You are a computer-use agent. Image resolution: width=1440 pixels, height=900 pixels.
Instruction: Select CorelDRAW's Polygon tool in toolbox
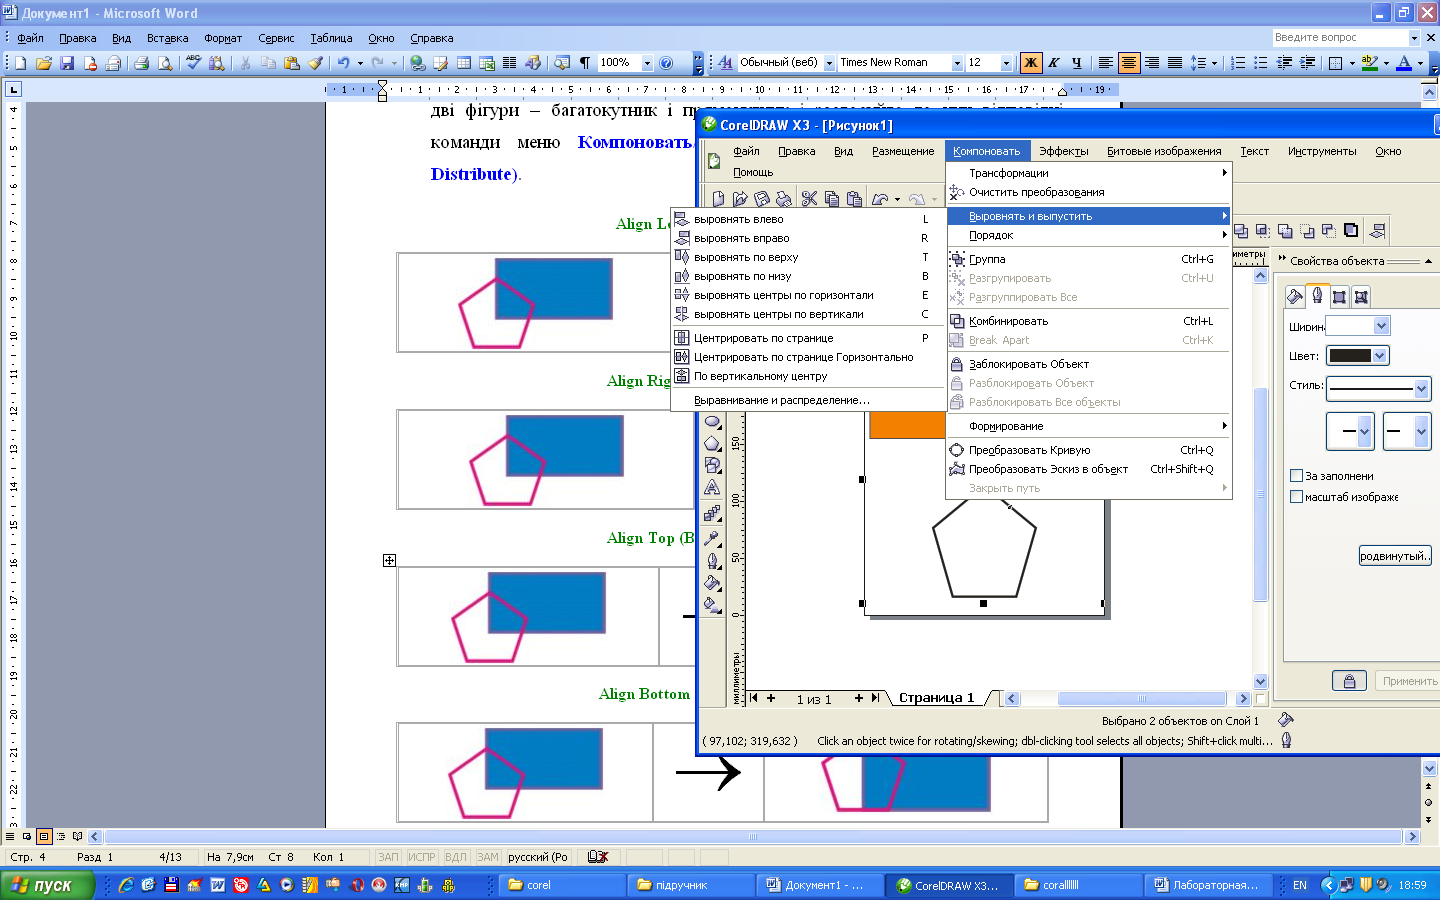pos(712,443)
